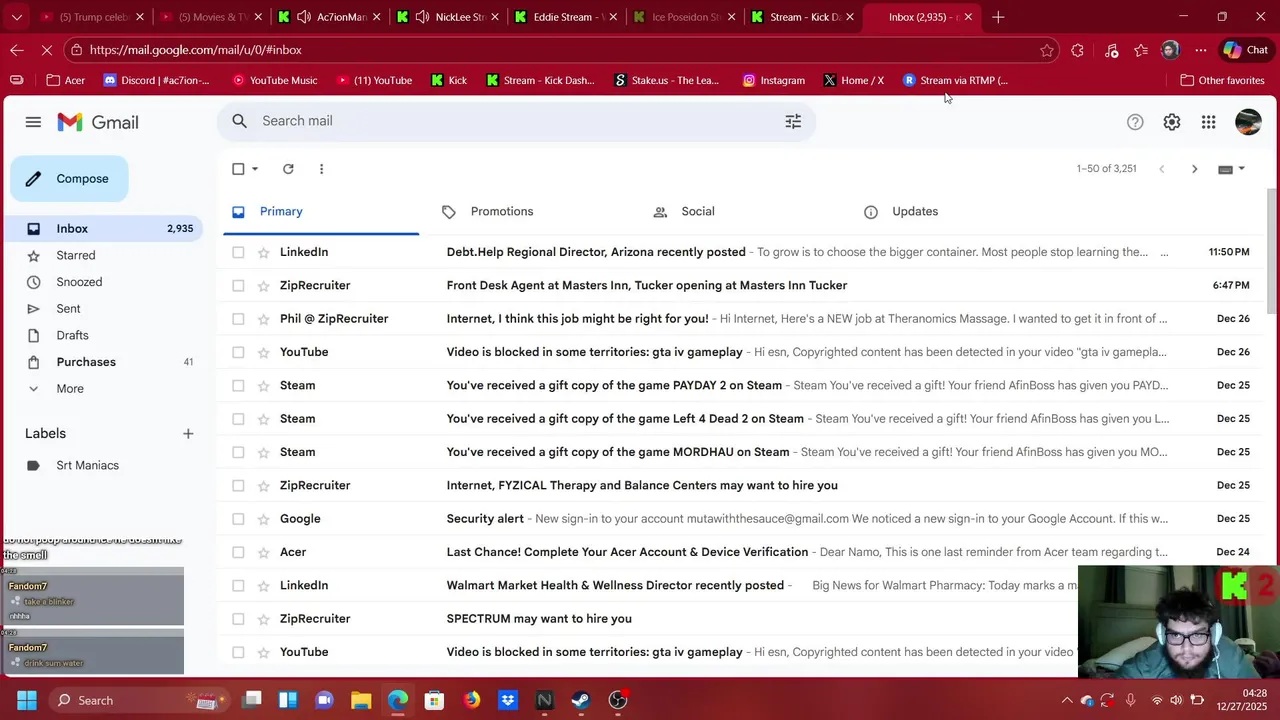The height and width of the screenshot is (720, 1280).
Task: Open File Explorer from the taskbar
Action: [361, 700]
